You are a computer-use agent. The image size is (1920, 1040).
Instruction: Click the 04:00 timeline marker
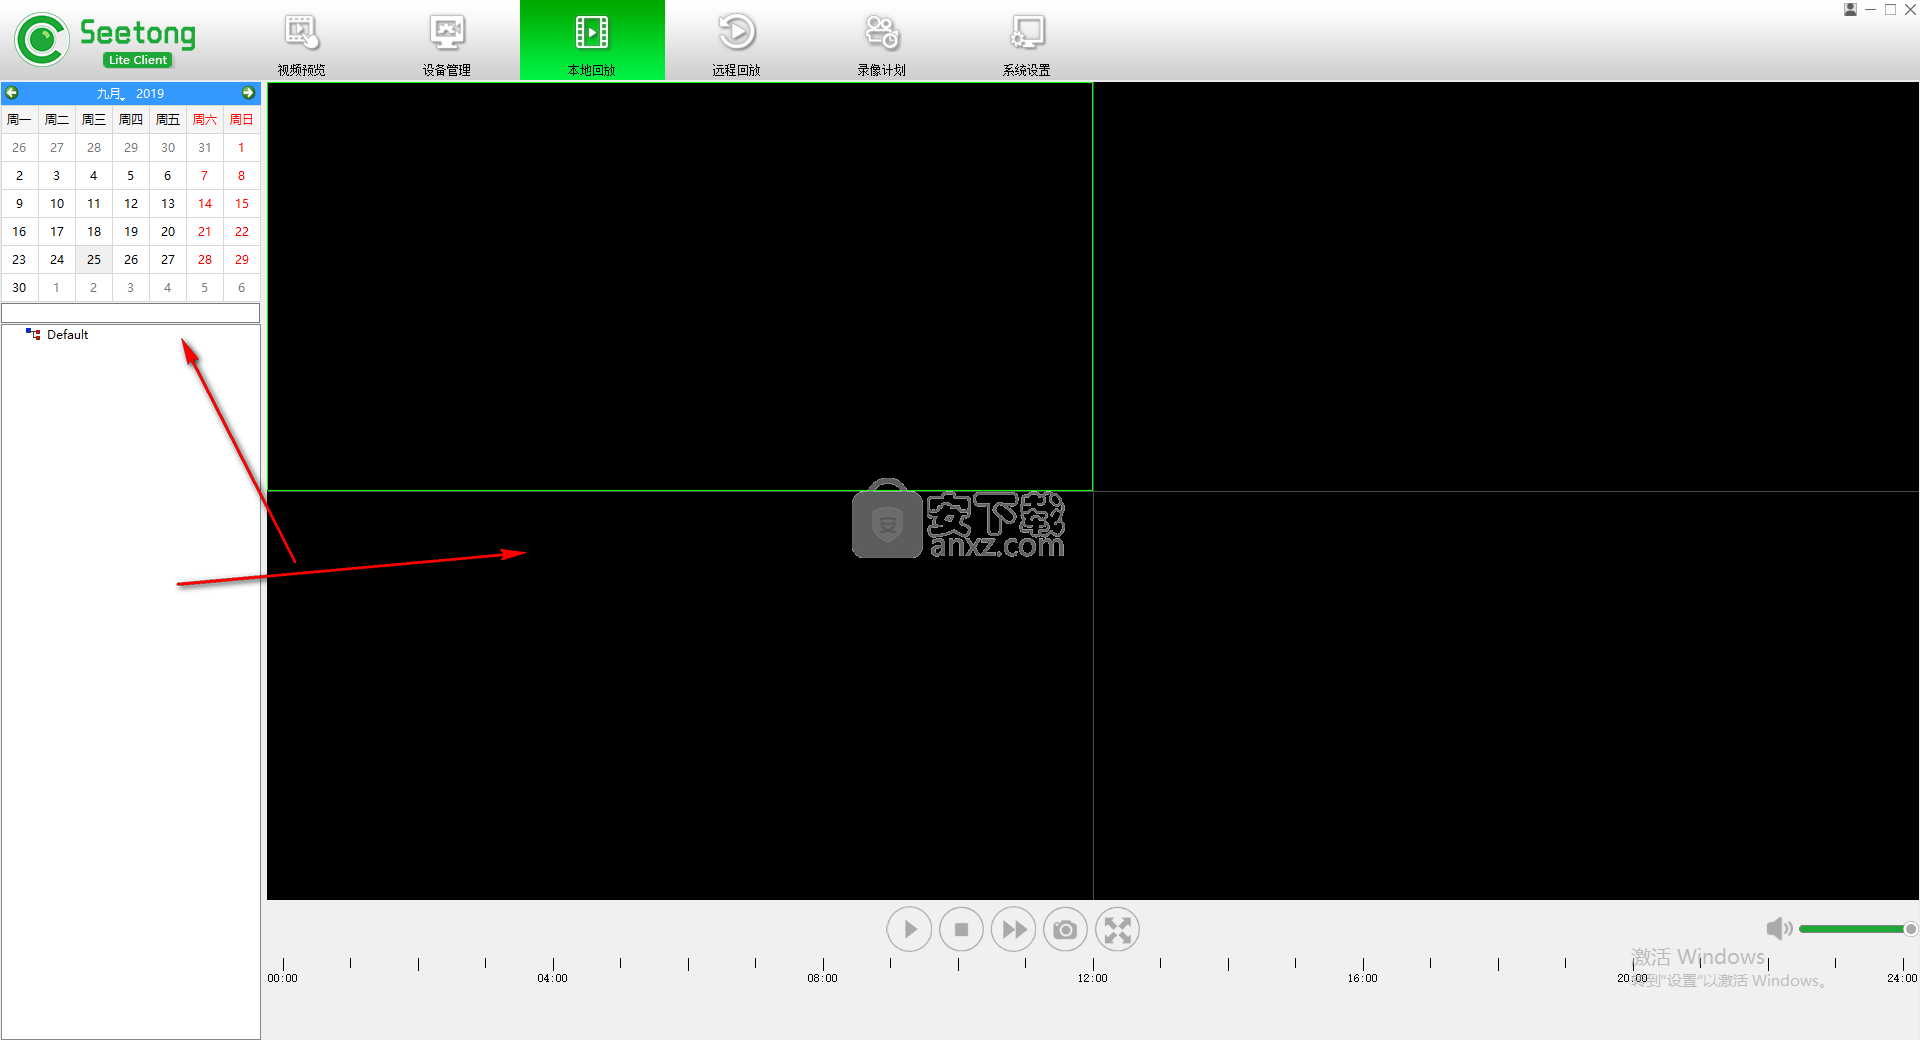[x=552, y=978]
